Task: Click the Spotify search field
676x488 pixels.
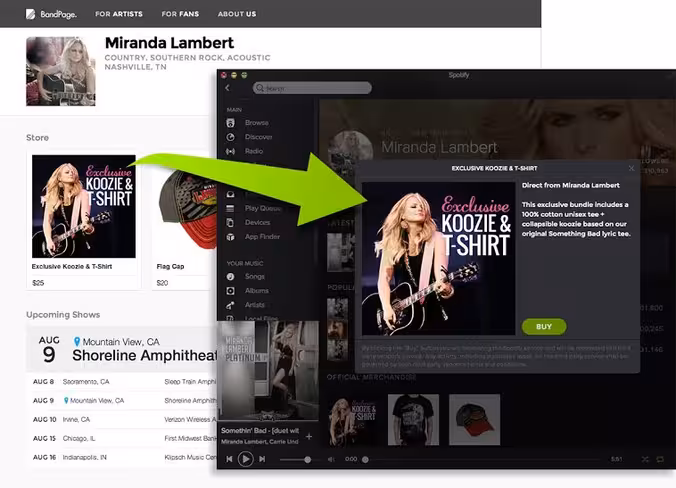Action: click(312, 88)
